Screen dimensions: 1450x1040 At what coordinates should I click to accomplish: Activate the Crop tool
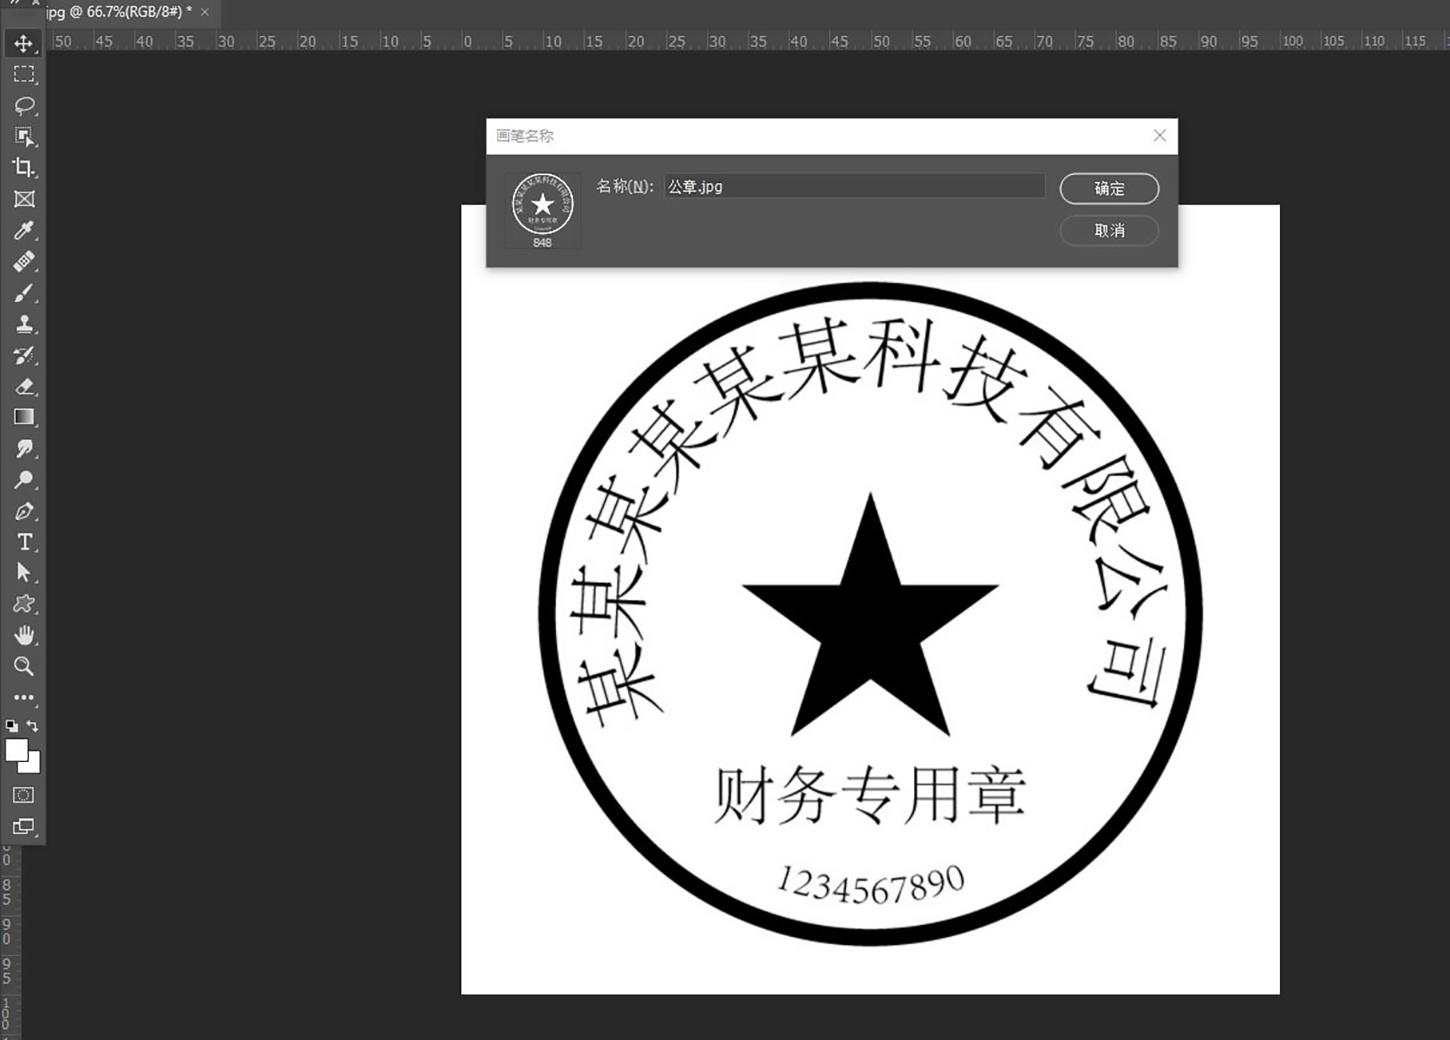24,168
